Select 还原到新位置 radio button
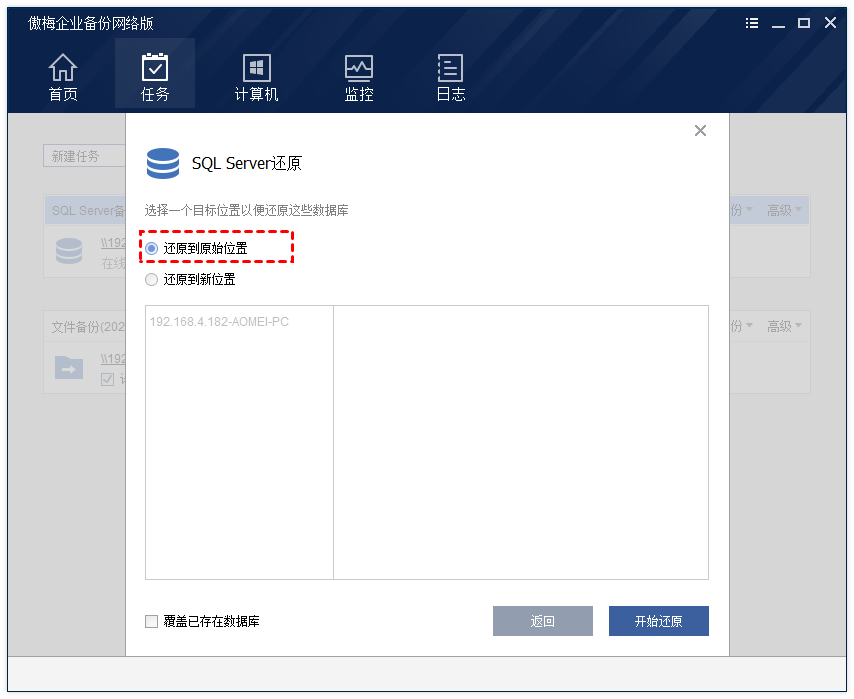This screenshot has height=699, width=854. point(151,279)
